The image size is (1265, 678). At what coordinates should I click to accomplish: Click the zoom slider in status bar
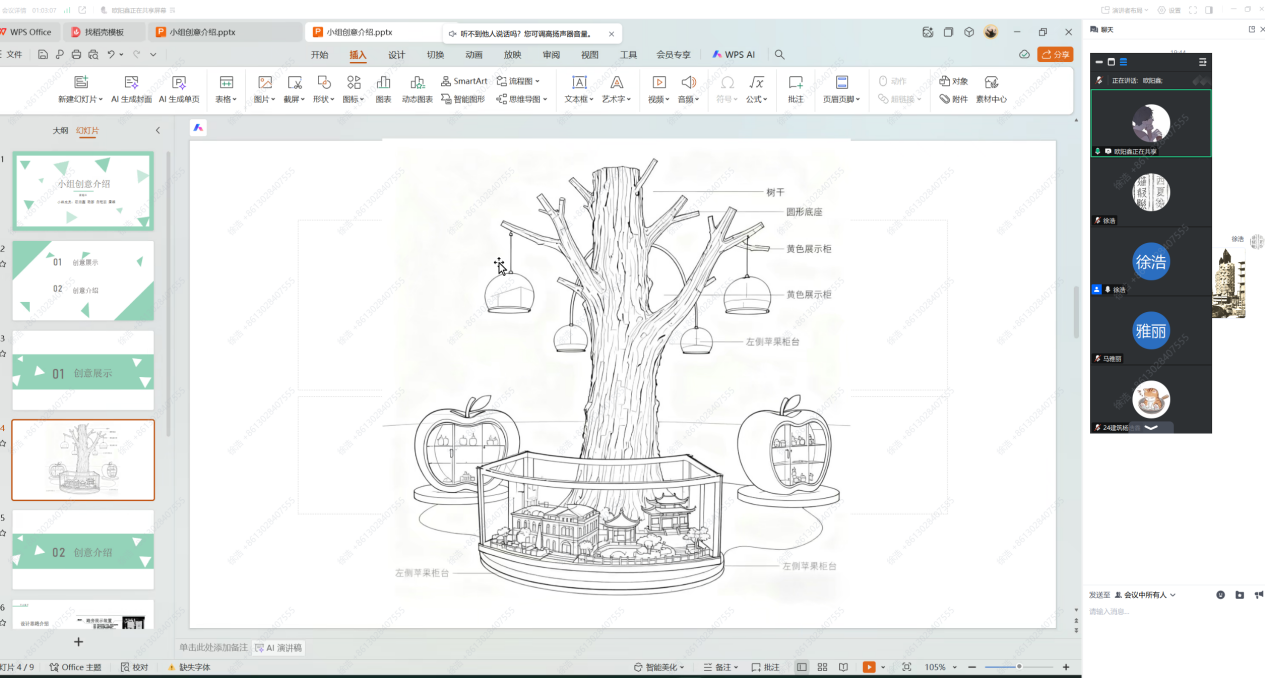pos(1019,667)
